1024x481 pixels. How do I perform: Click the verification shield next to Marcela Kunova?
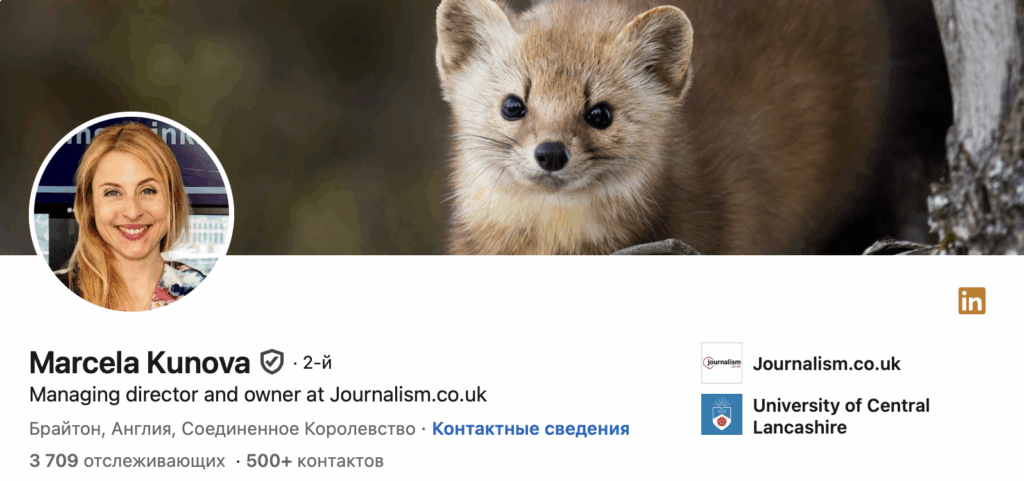tap(272, 362)
